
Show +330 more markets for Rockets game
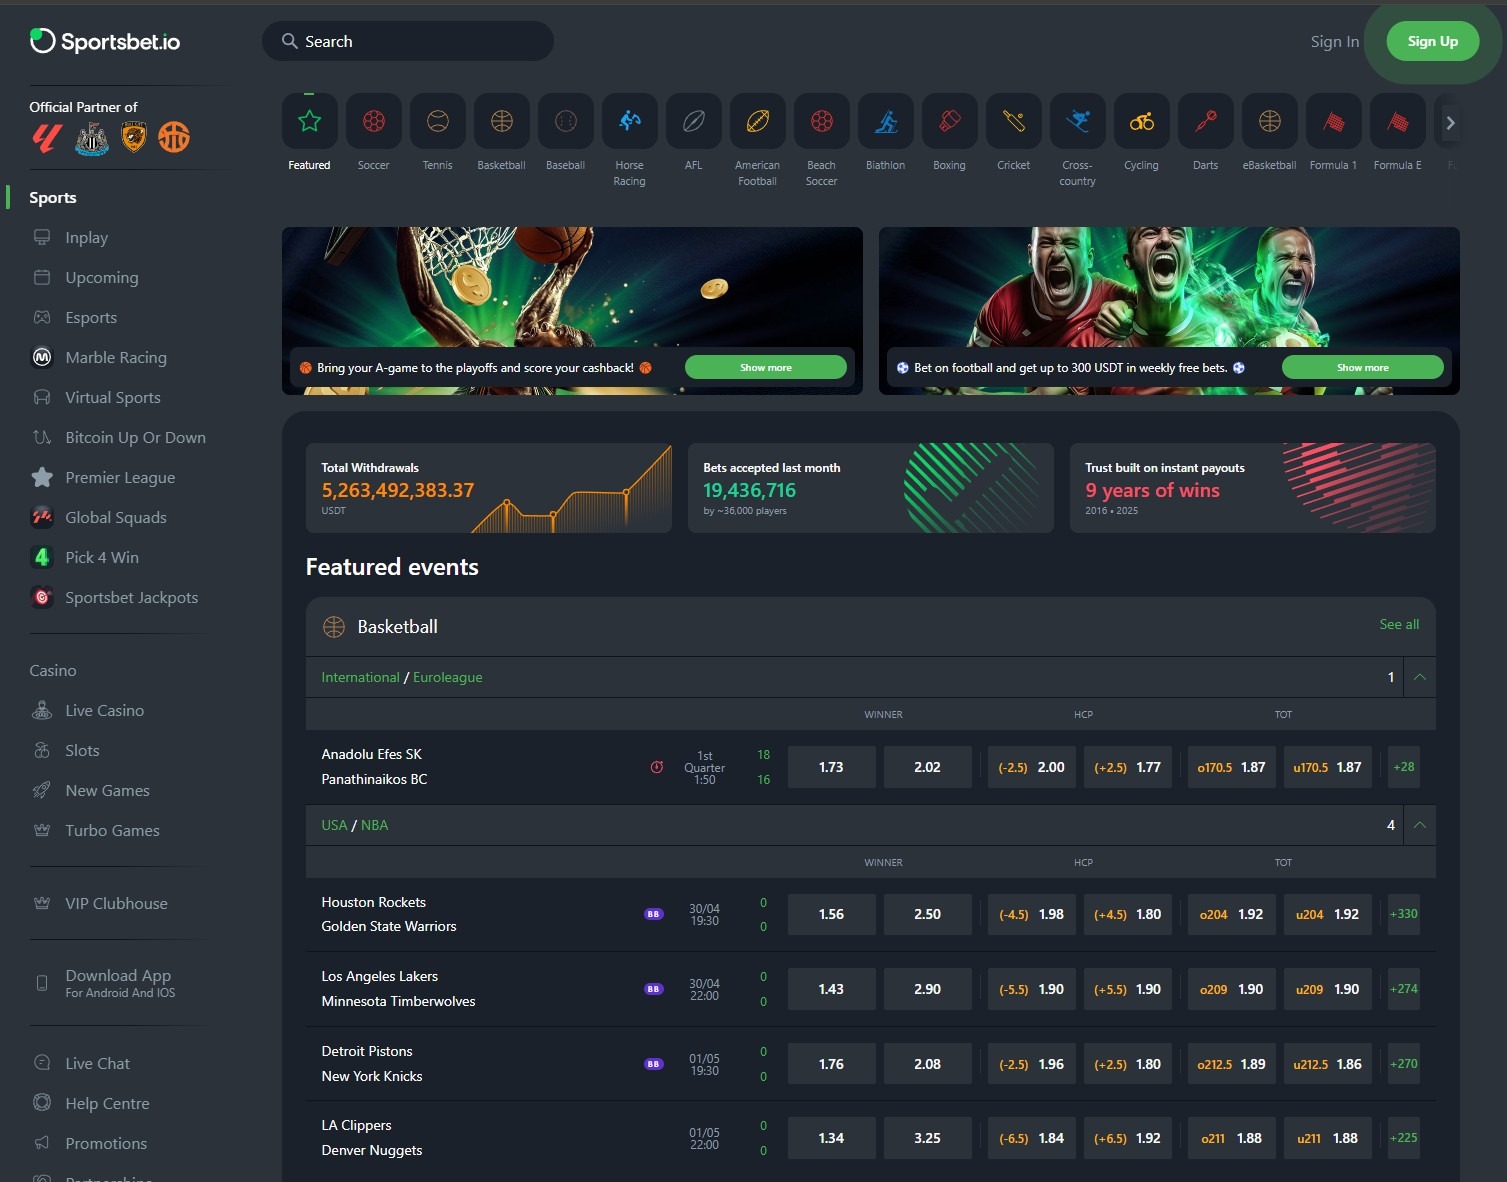pos(1404,914)
